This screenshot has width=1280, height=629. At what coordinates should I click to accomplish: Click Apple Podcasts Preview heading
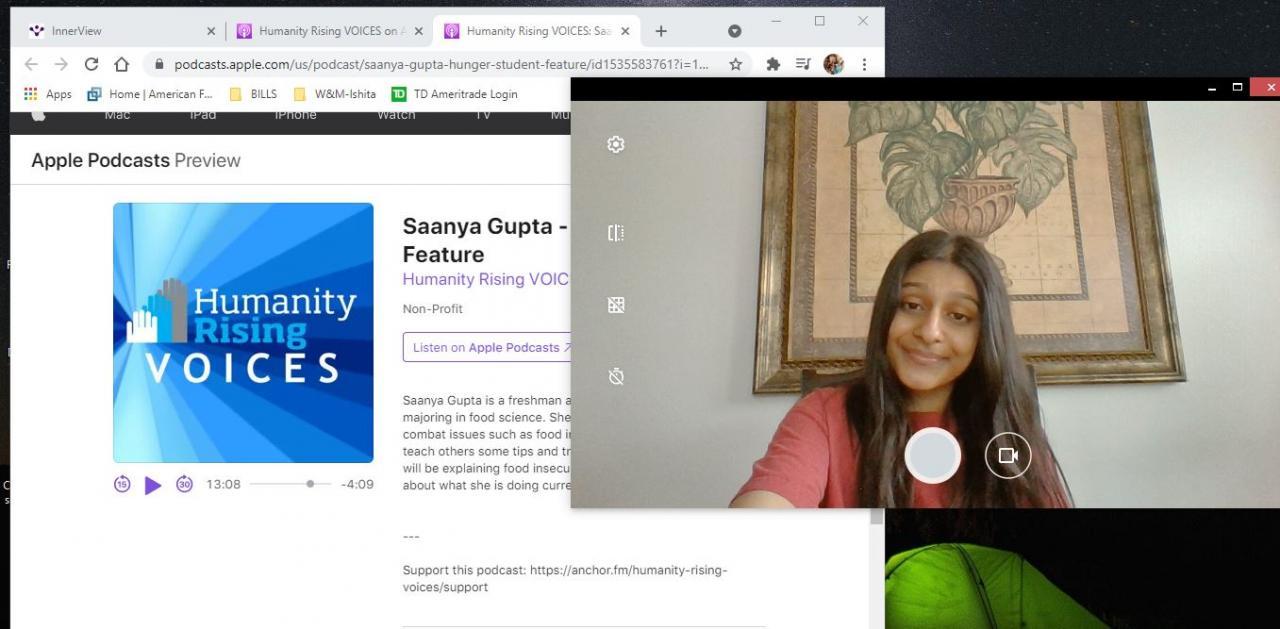pos(136,160)
